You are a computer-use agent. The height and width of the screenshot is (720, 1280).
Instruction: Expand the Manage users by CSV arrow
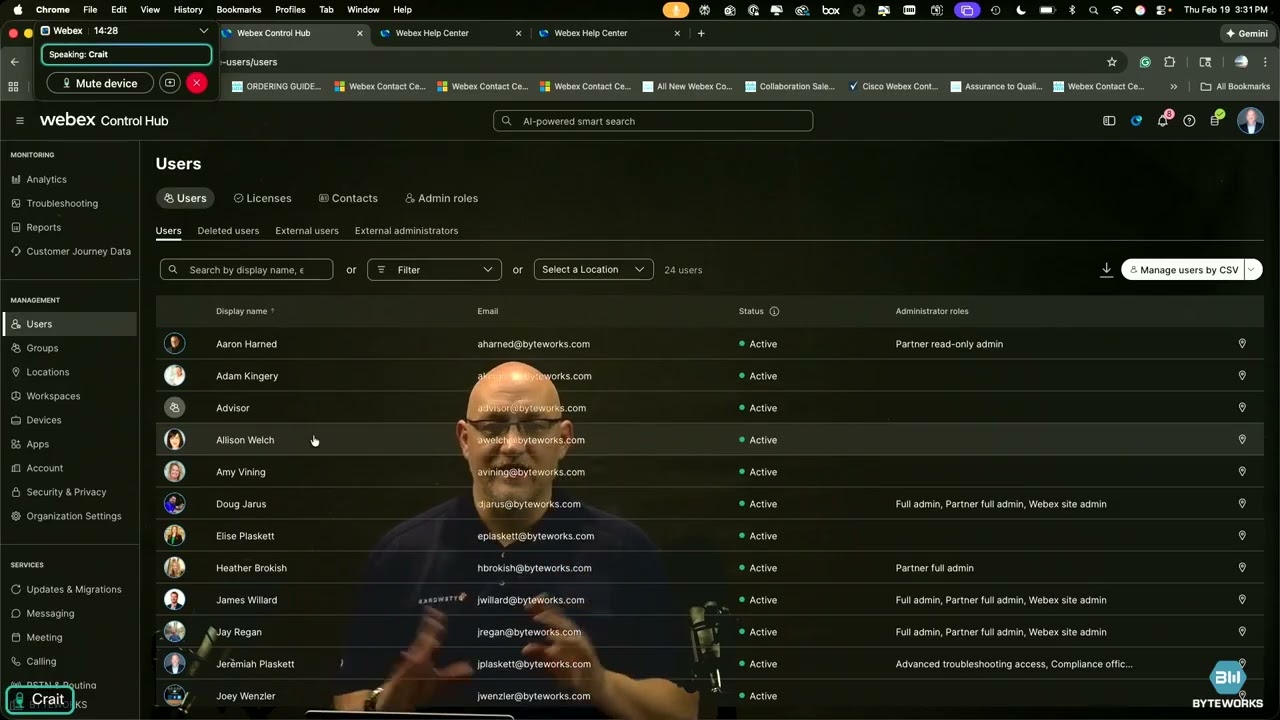pos(1252,270)
